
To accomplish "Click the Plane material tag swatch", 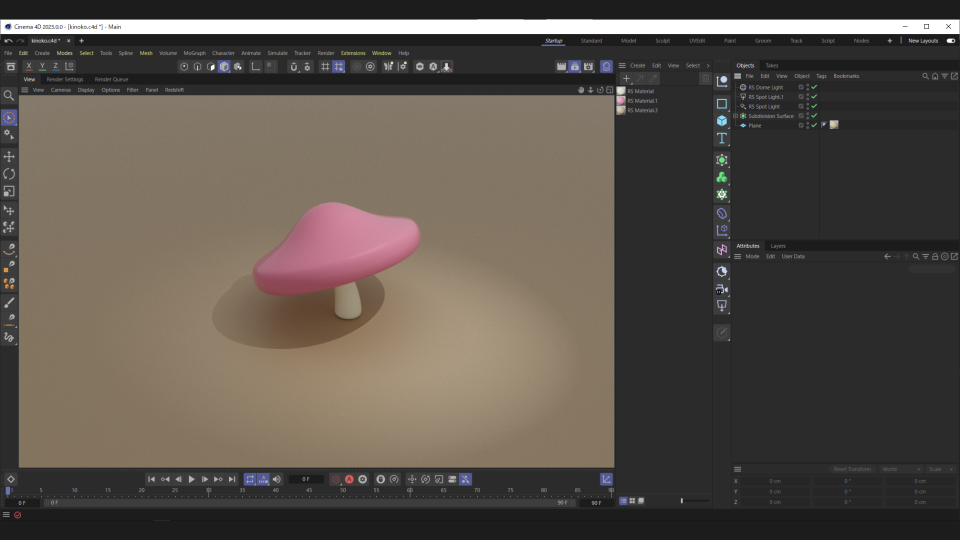I will [834, 125].
